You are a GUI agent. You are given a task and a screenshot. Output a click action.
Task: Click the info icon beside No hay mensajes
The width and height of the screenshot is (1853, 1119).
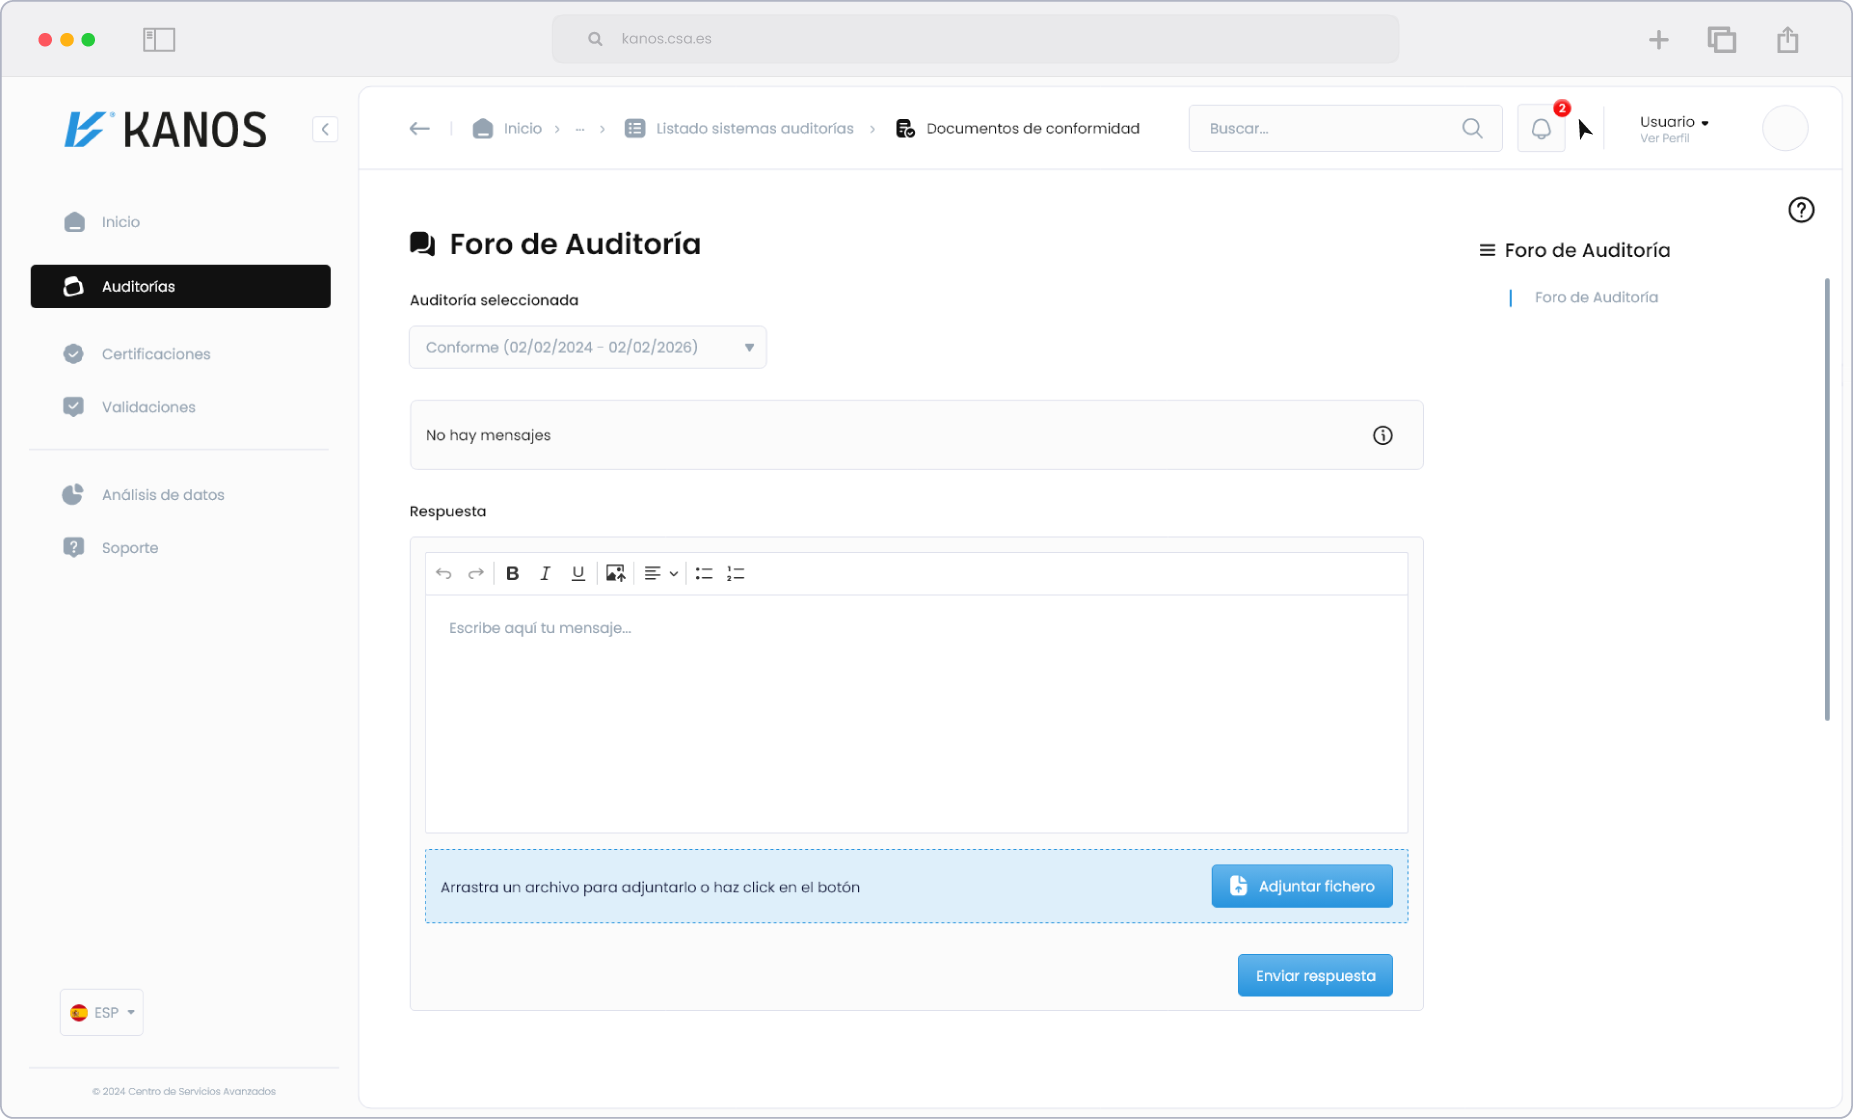coord(1382,435)
